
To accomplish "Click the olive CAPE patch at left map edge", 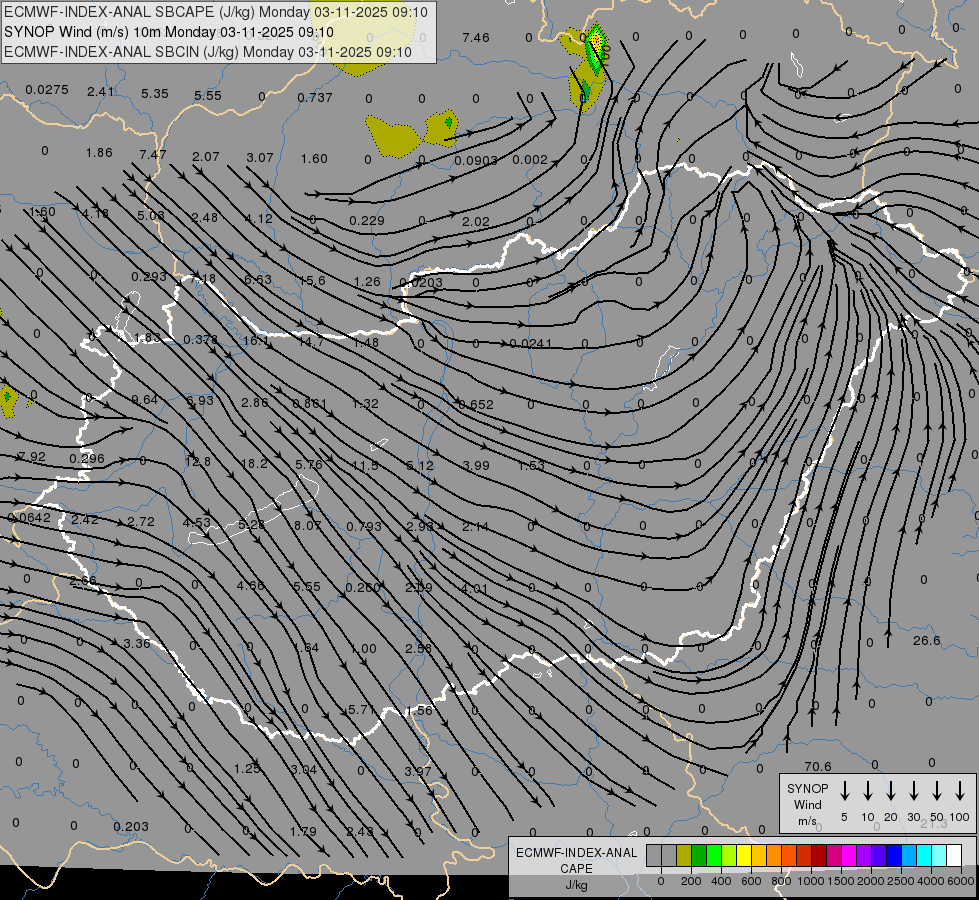I will pos(7,401).
